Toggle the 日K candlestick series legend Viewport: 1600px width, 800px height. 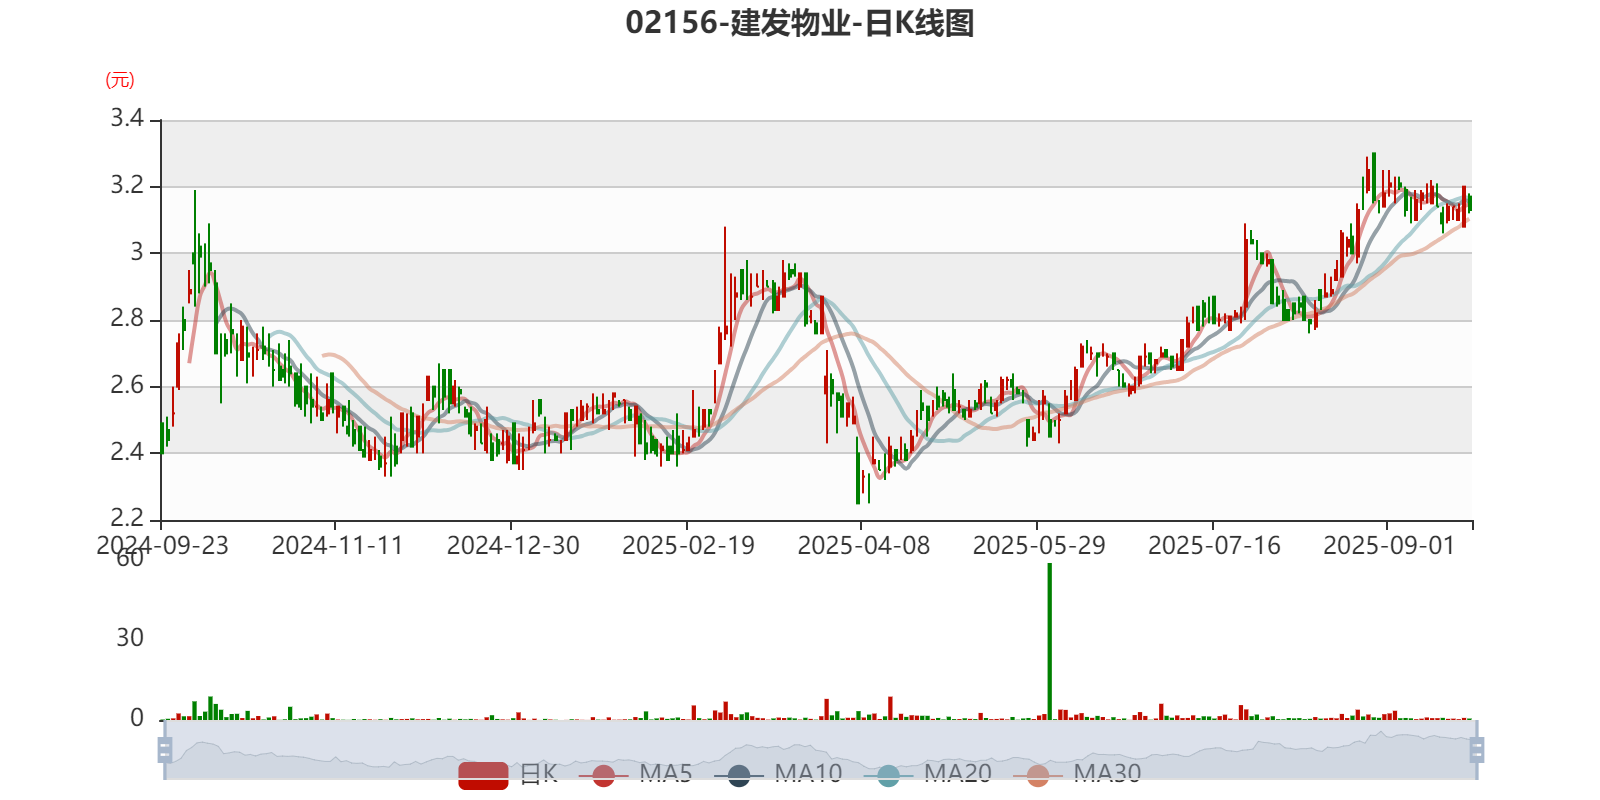click(508, 774)
